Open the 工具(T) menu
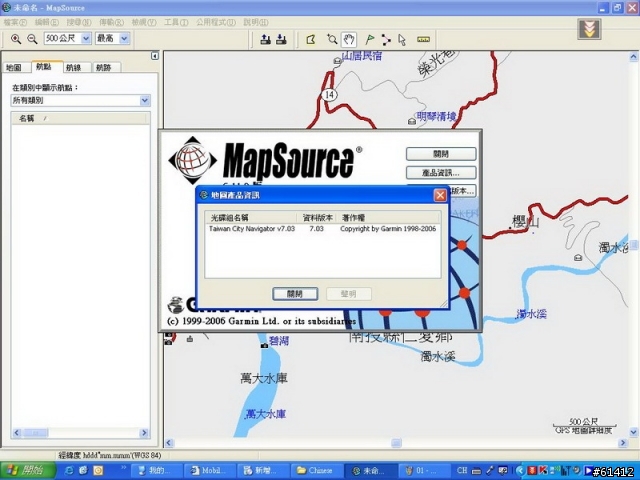640x480 pixels. click(176, 22)
